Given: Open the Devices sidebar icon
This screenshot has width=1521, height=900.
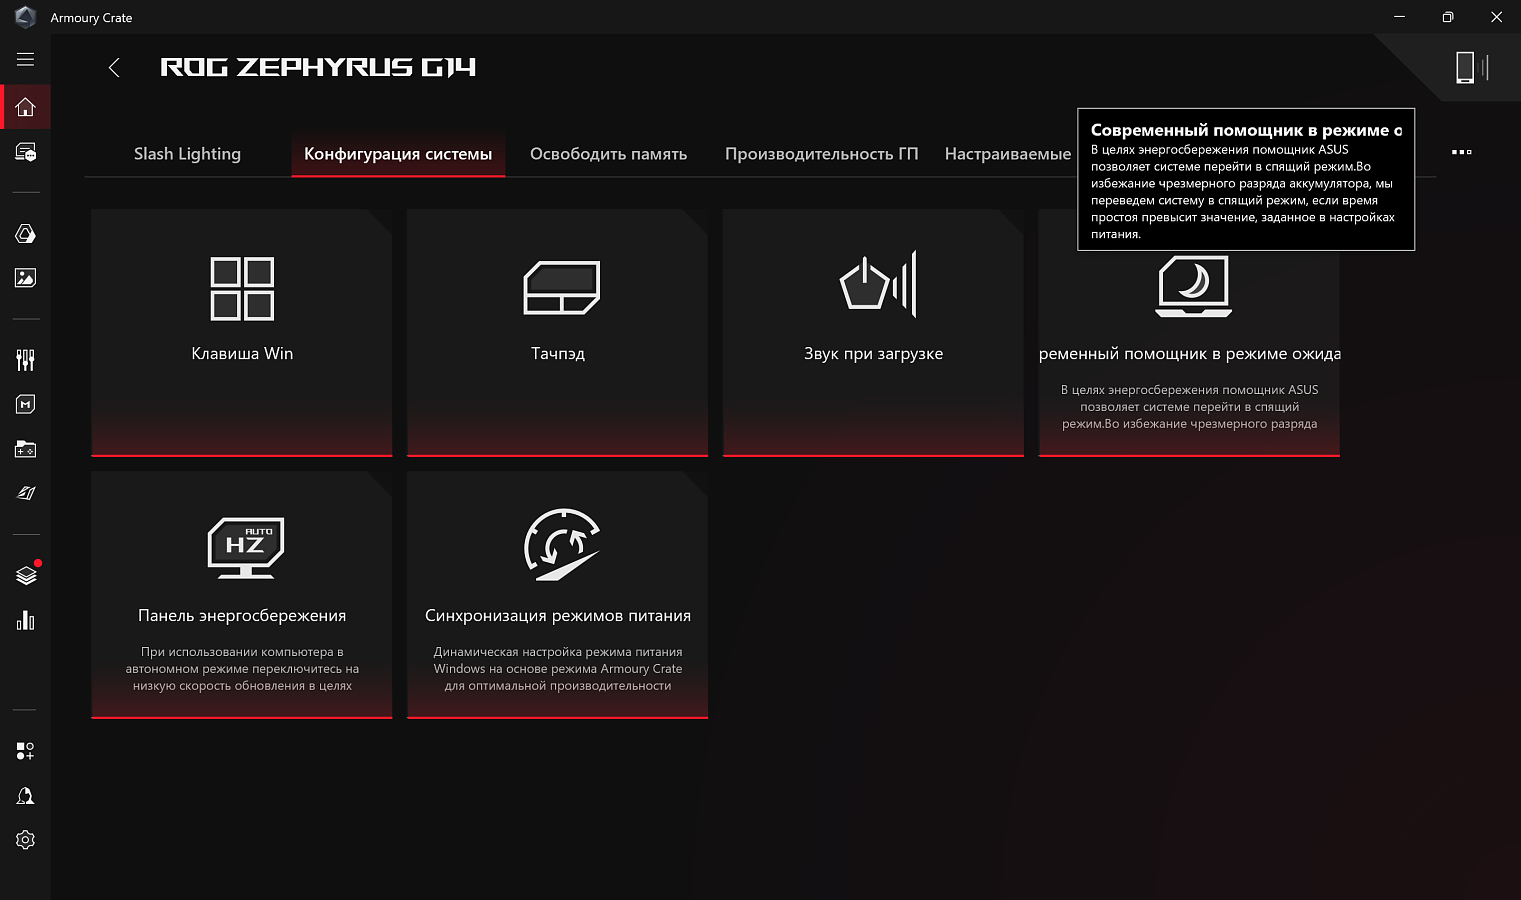Looking at the screenshot, I should pos(25,152).
